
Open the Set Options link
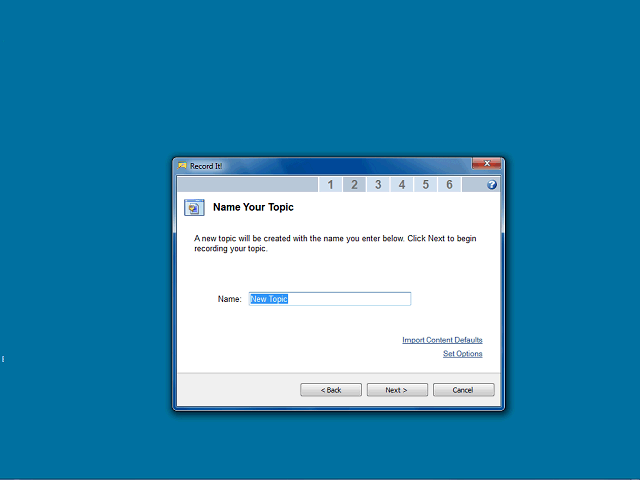[x=462, y=353]
